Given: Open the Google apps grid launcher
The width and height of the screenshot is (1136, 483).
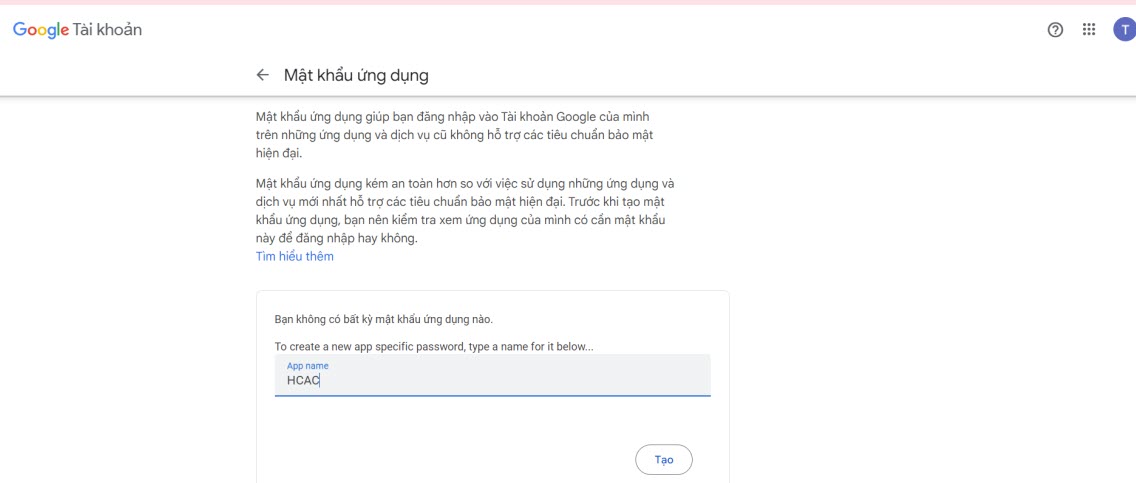Looking at the screenshot, I should [x=1089, y=30].
